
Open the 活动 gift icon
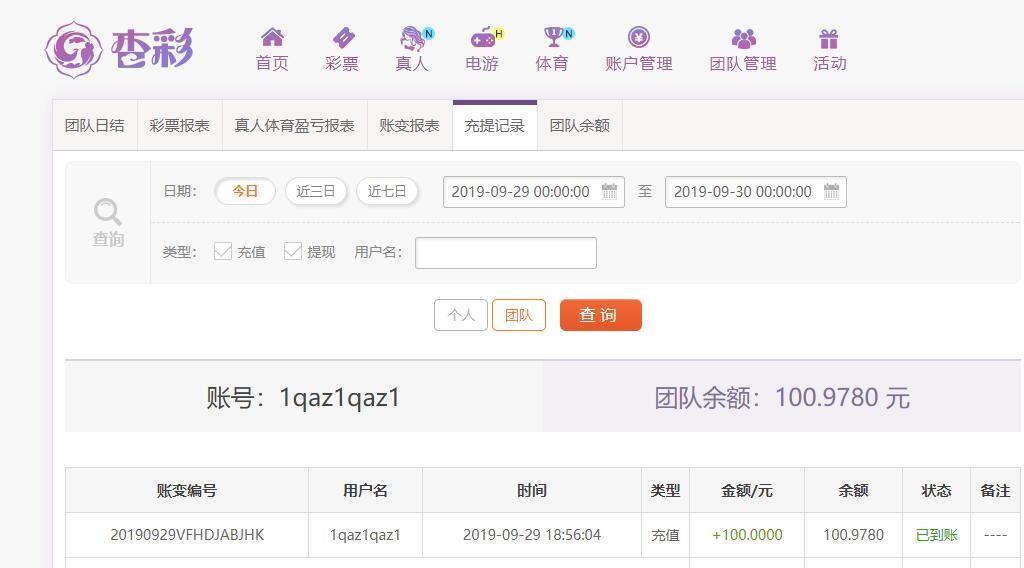[x=829, y=39]
